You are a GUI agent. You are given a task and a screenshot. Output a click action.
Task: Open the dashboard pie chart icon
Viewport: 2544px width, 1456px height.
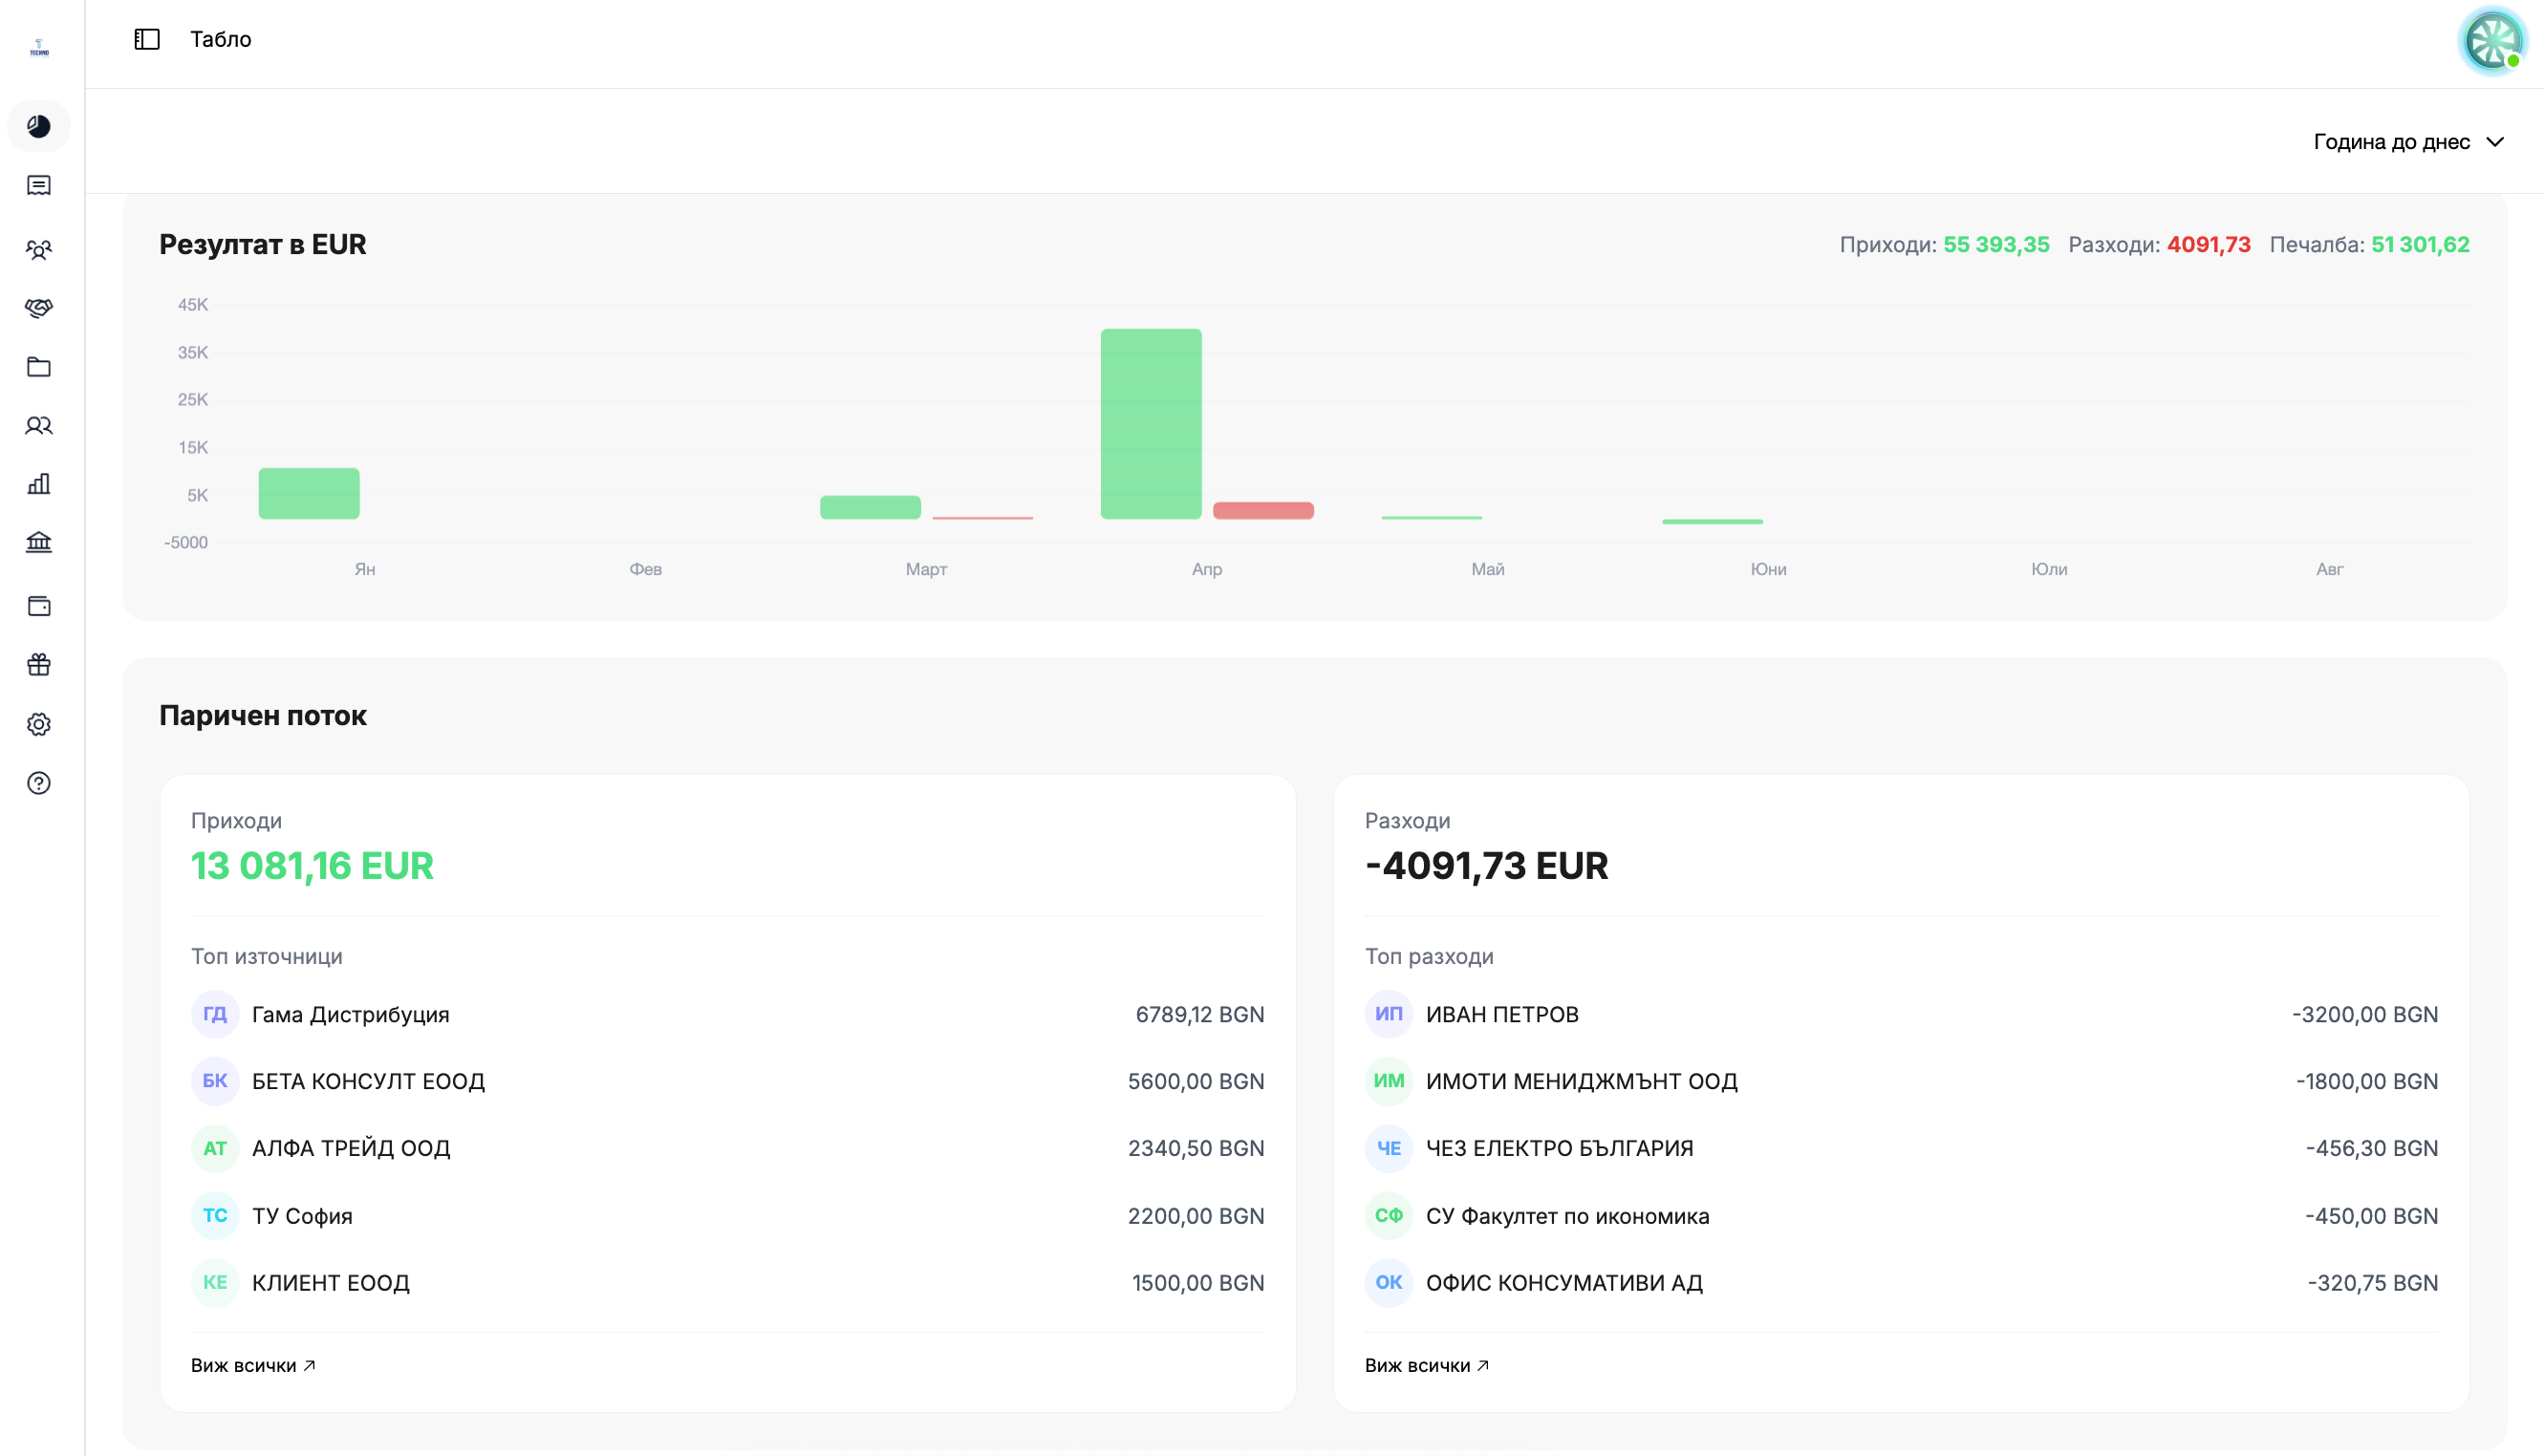pos(39,126)
